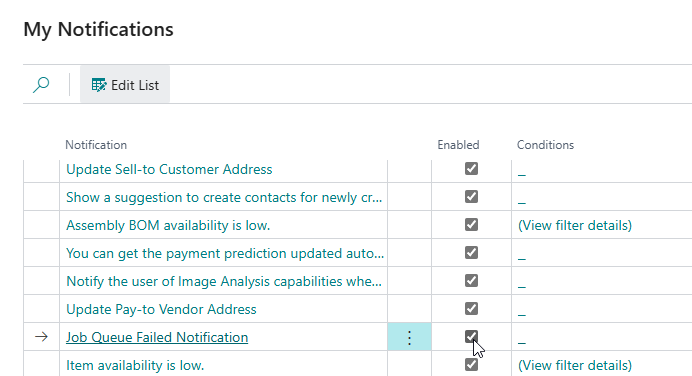Click Conditions dash for payment prediction row

(522, 258)
